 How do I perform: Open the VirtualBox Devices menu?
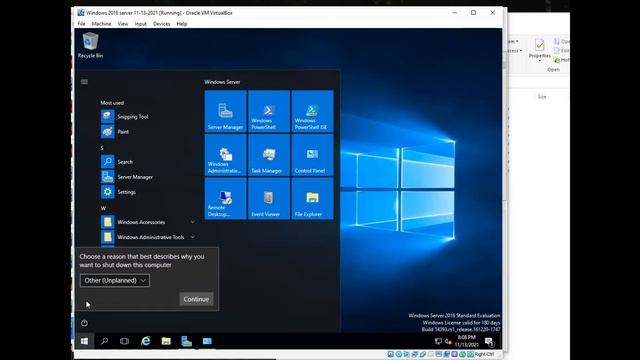click(161, 24)
